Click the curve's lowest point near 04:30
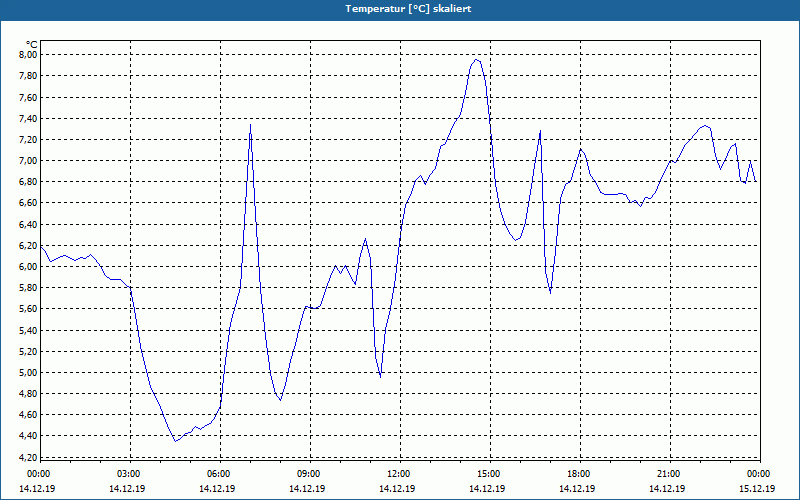Image resolution: width=800 pixels, height=500 pixels. point(175,441)
